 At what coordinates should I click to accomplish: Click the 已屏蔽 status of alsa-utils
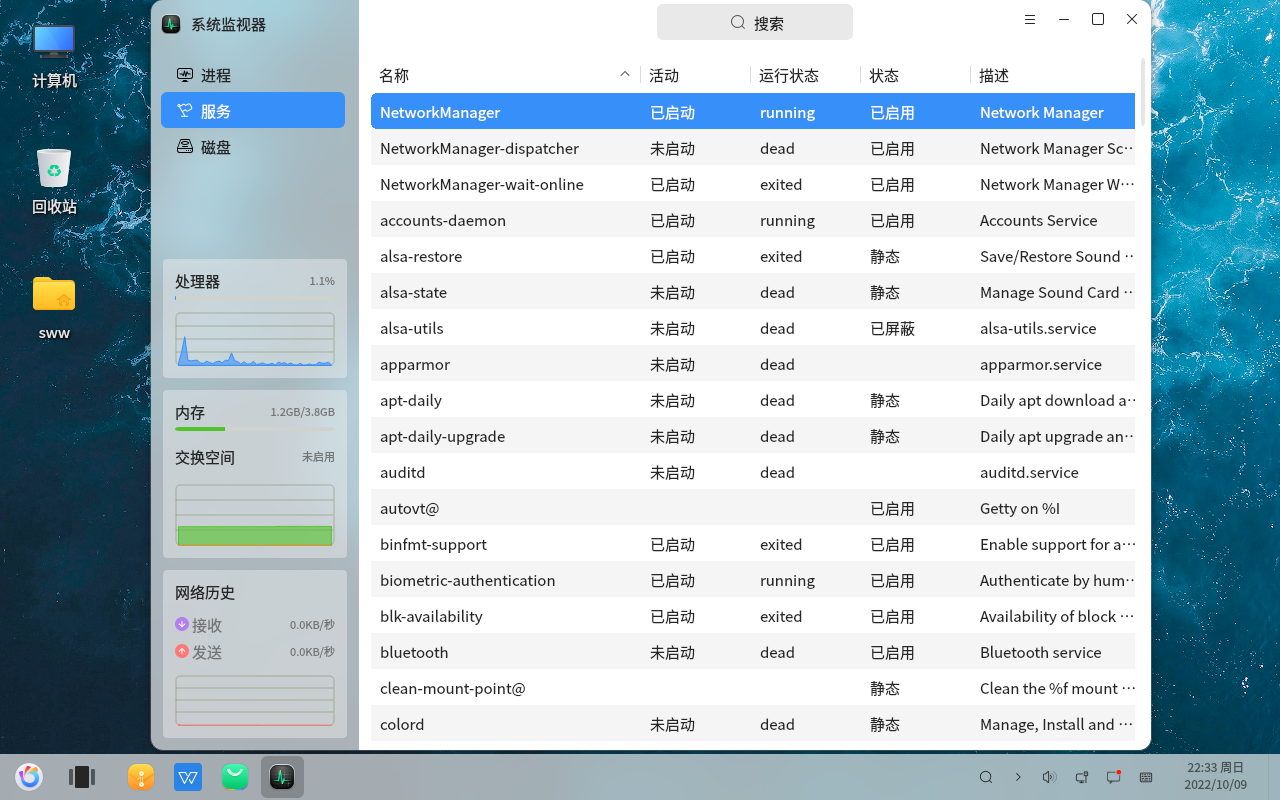tap(892, 328)
